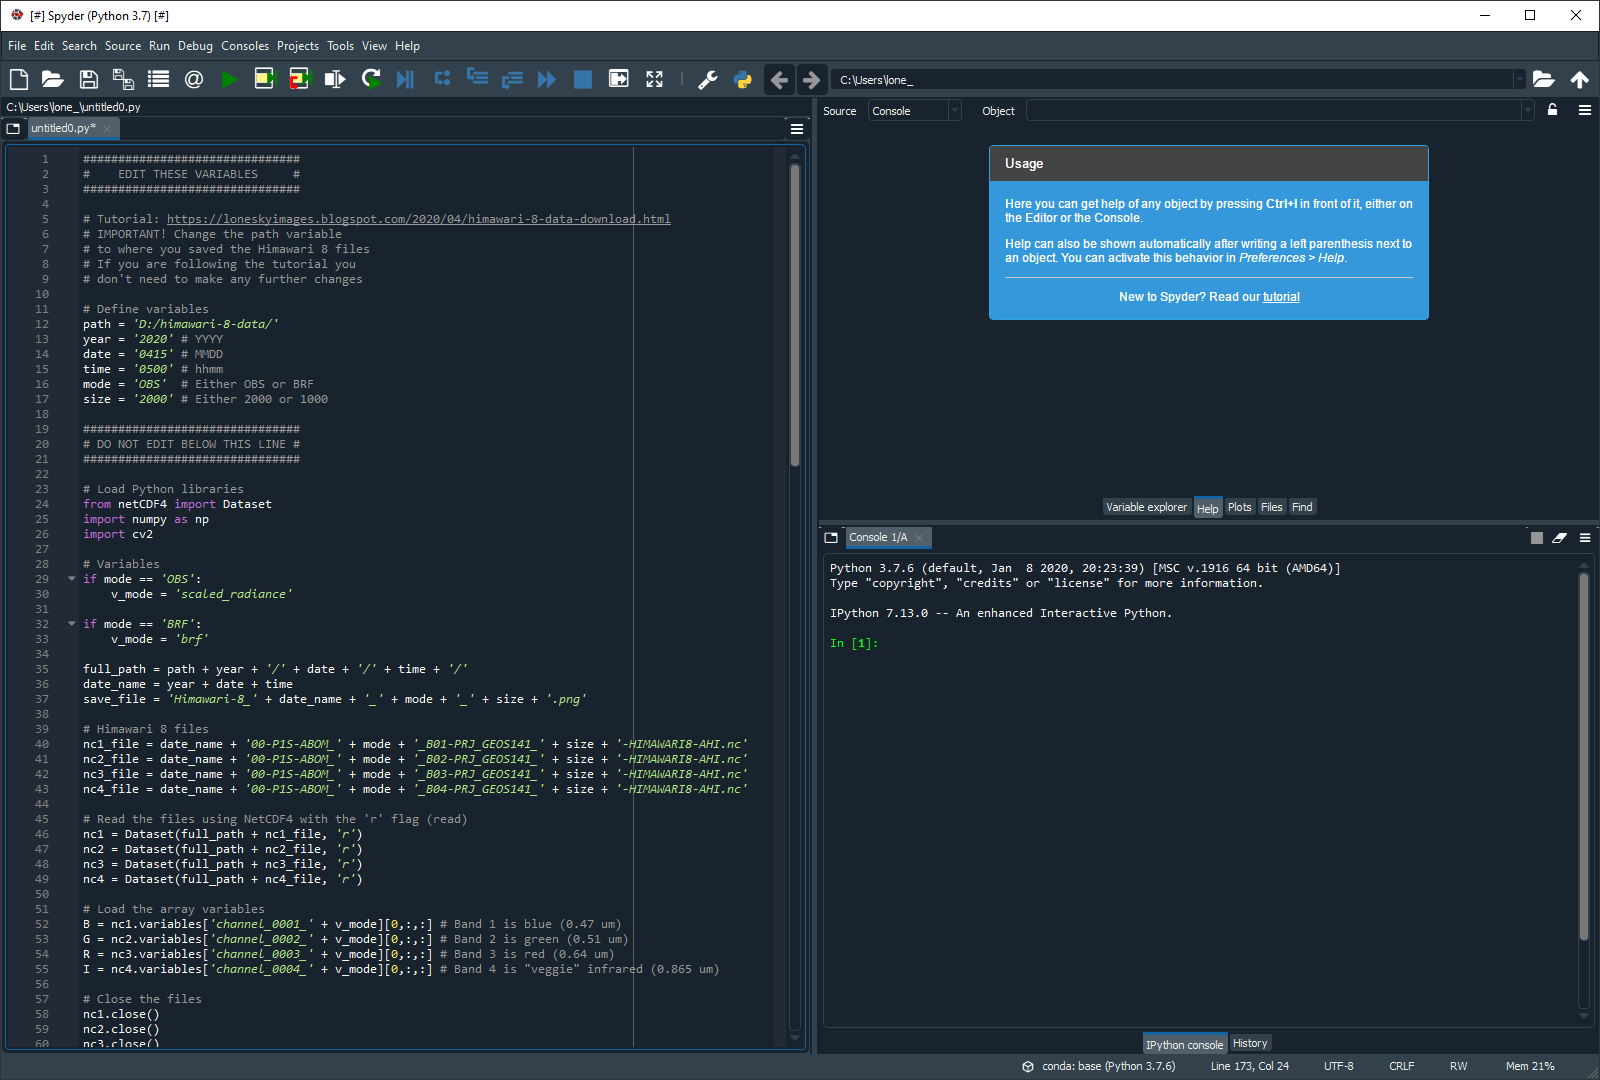
Task: Open the himawari-8 tutorial URL in the code
Action: [x=419, y=218]
